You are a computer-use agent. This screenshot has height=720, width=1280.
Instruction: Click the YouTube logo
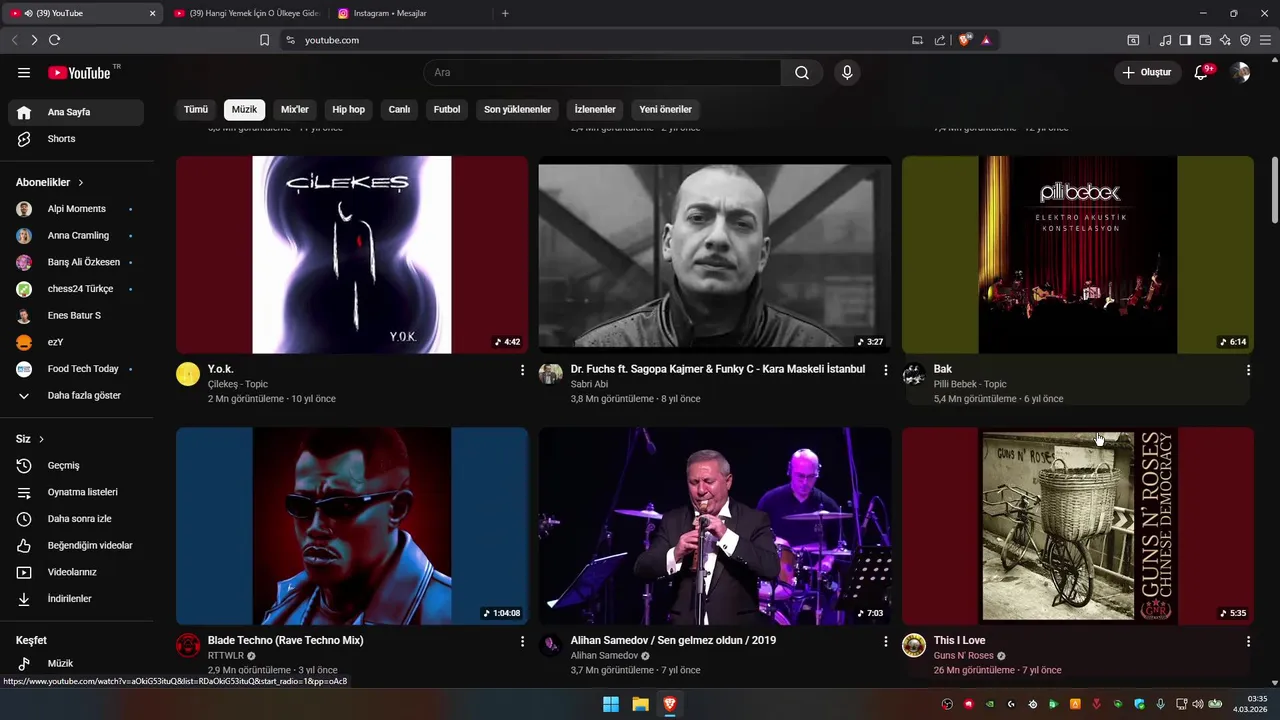79,73
